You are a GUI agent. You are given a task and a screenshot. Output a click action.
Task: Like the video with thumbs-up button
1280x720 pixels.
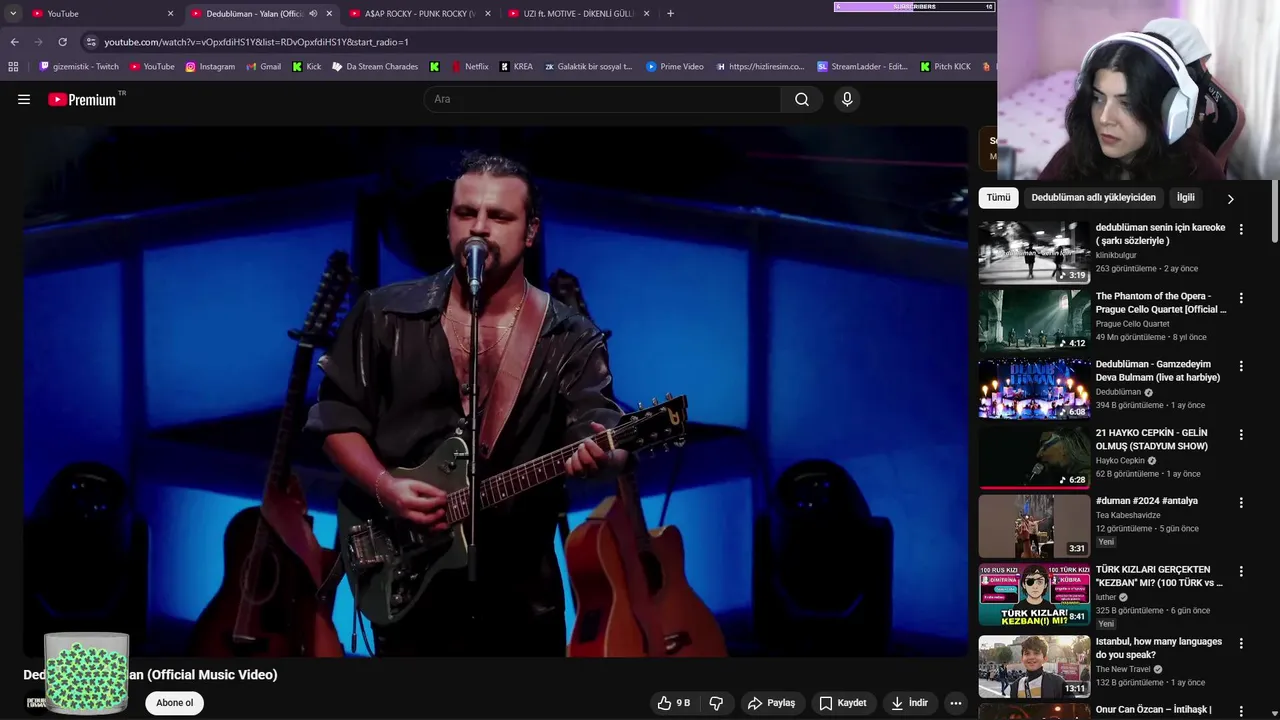pyautogui.click(x=673, y=703)
